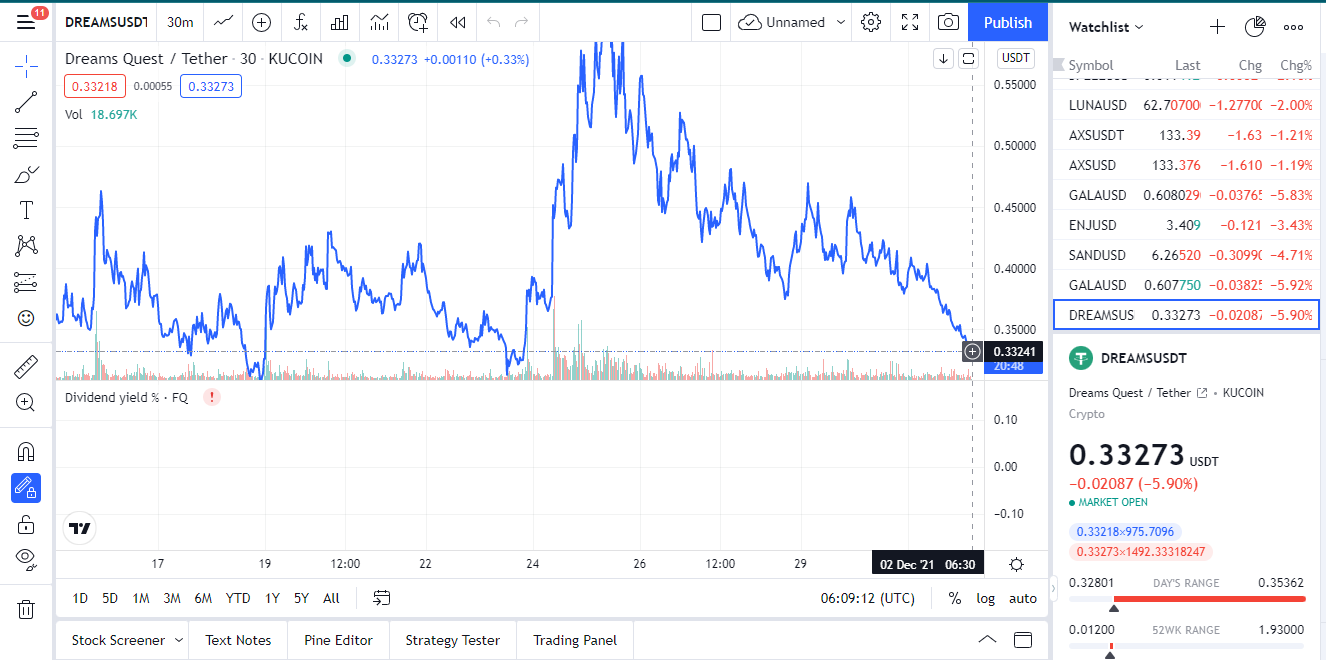Set the 3M time range
Screen dimensions: 1326x660
tap(172, 598)
